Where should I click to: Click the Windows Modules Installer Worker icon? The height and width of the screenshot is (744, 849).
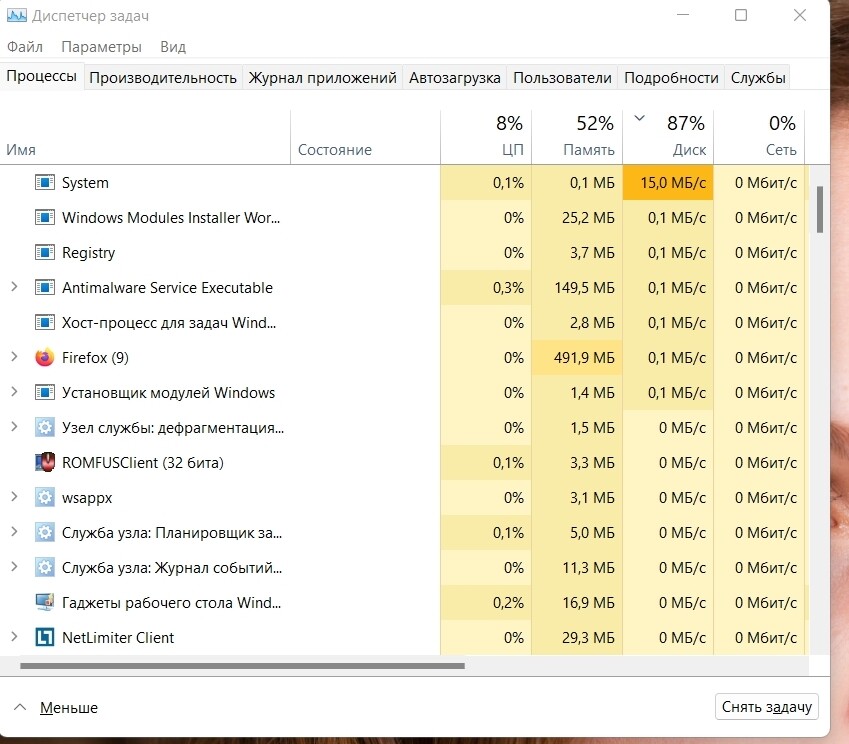pyautogui.click(x=44, y=218)
